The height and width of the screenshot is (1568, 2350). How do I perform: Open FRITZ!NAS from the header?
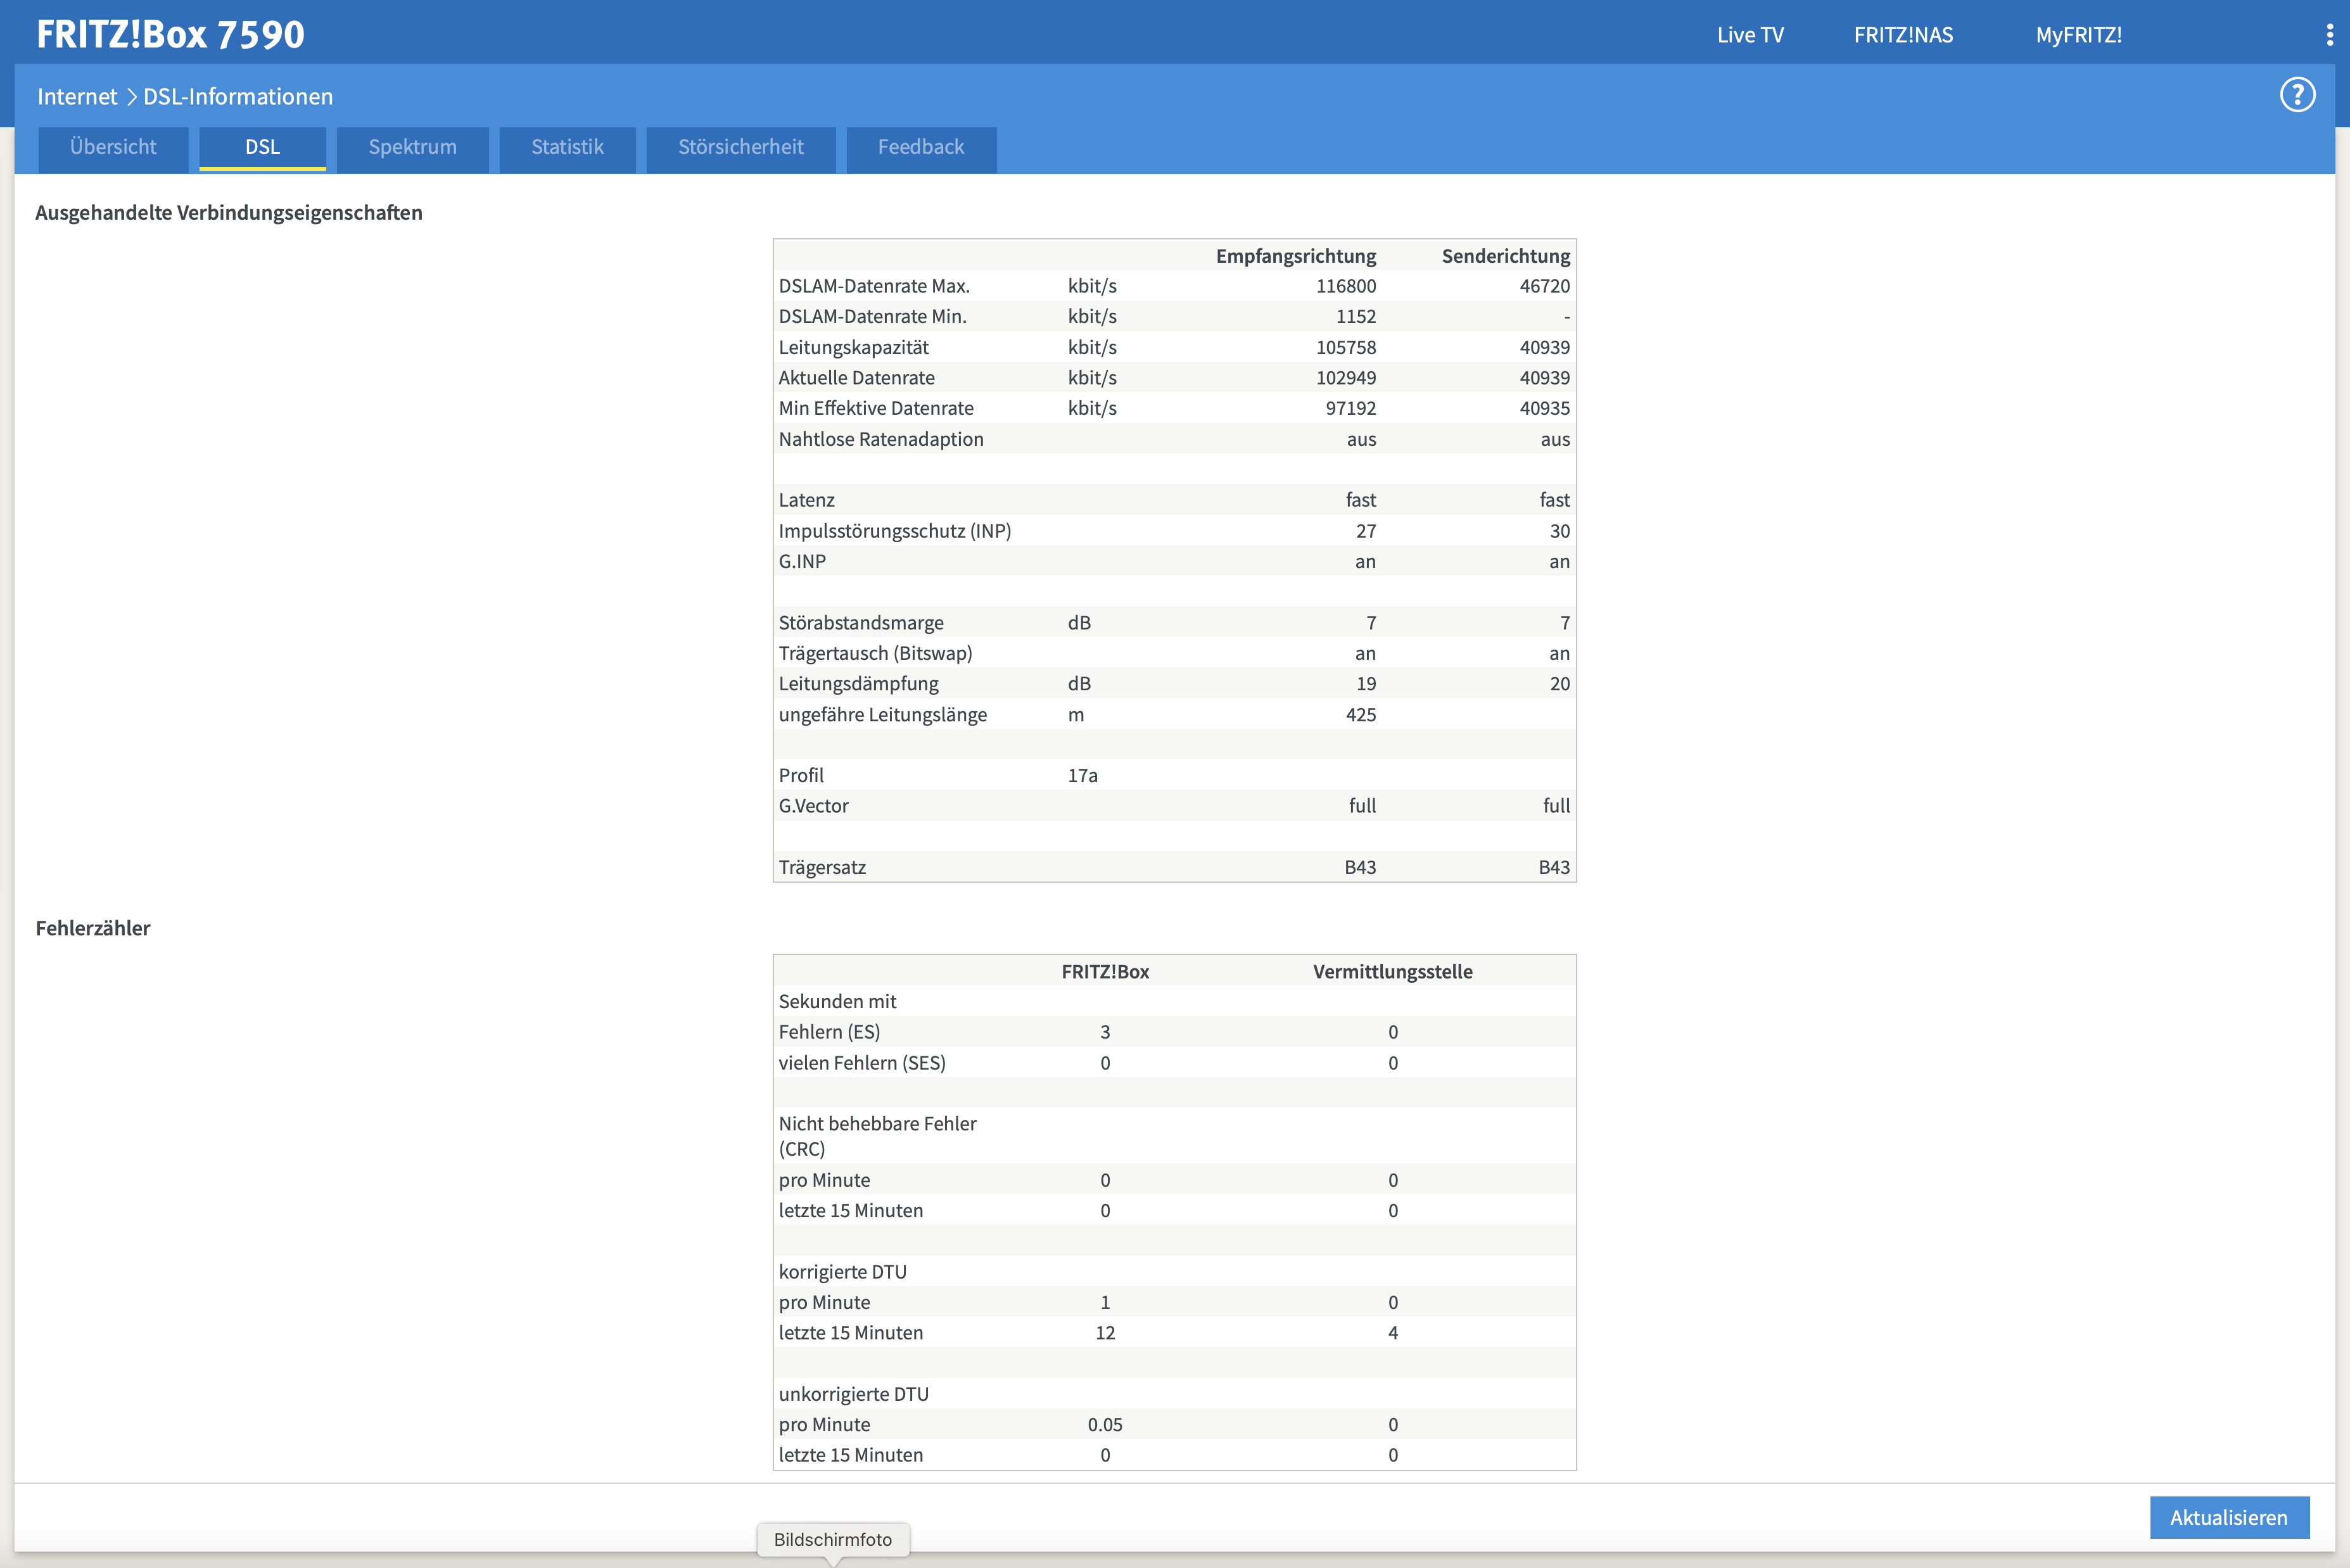(x=1902, y=35)
